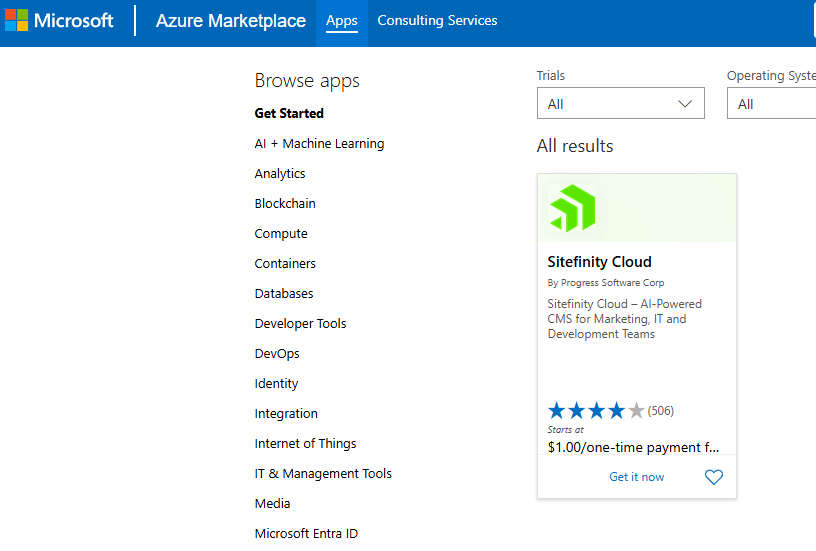Click the All results heading
This screenshot has width=816, height=551.
575,146
